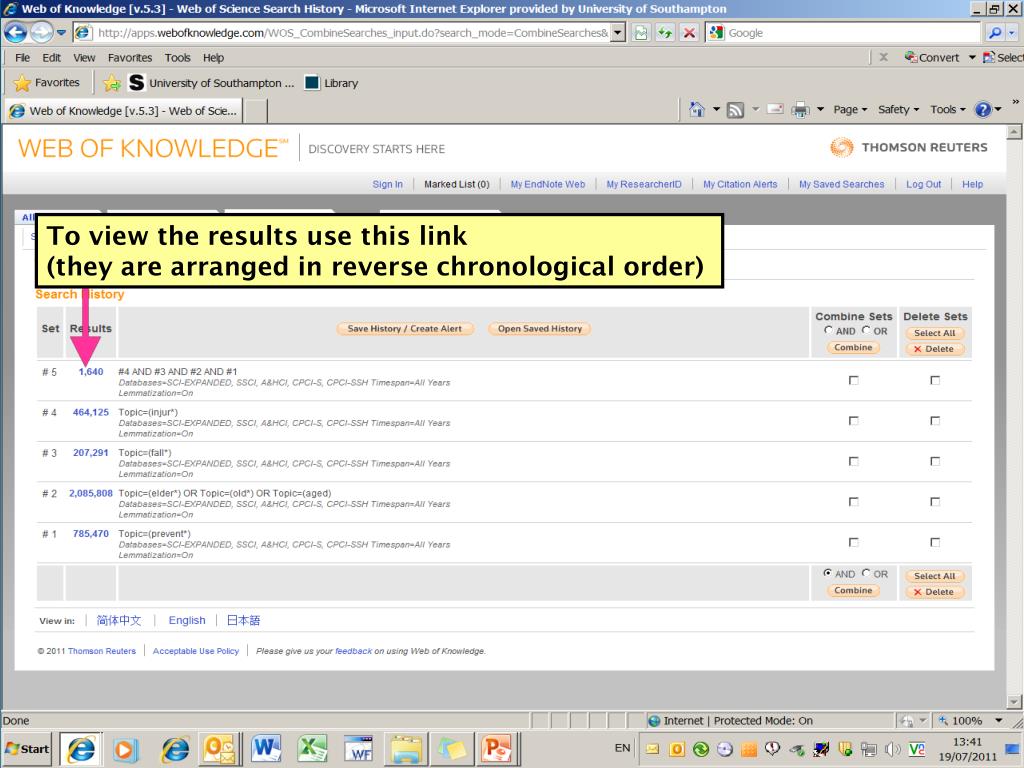Open the Home button dropdown arrow
Image resolution: width=1024 pixels, height=768 pixels.
coord(716,110)
